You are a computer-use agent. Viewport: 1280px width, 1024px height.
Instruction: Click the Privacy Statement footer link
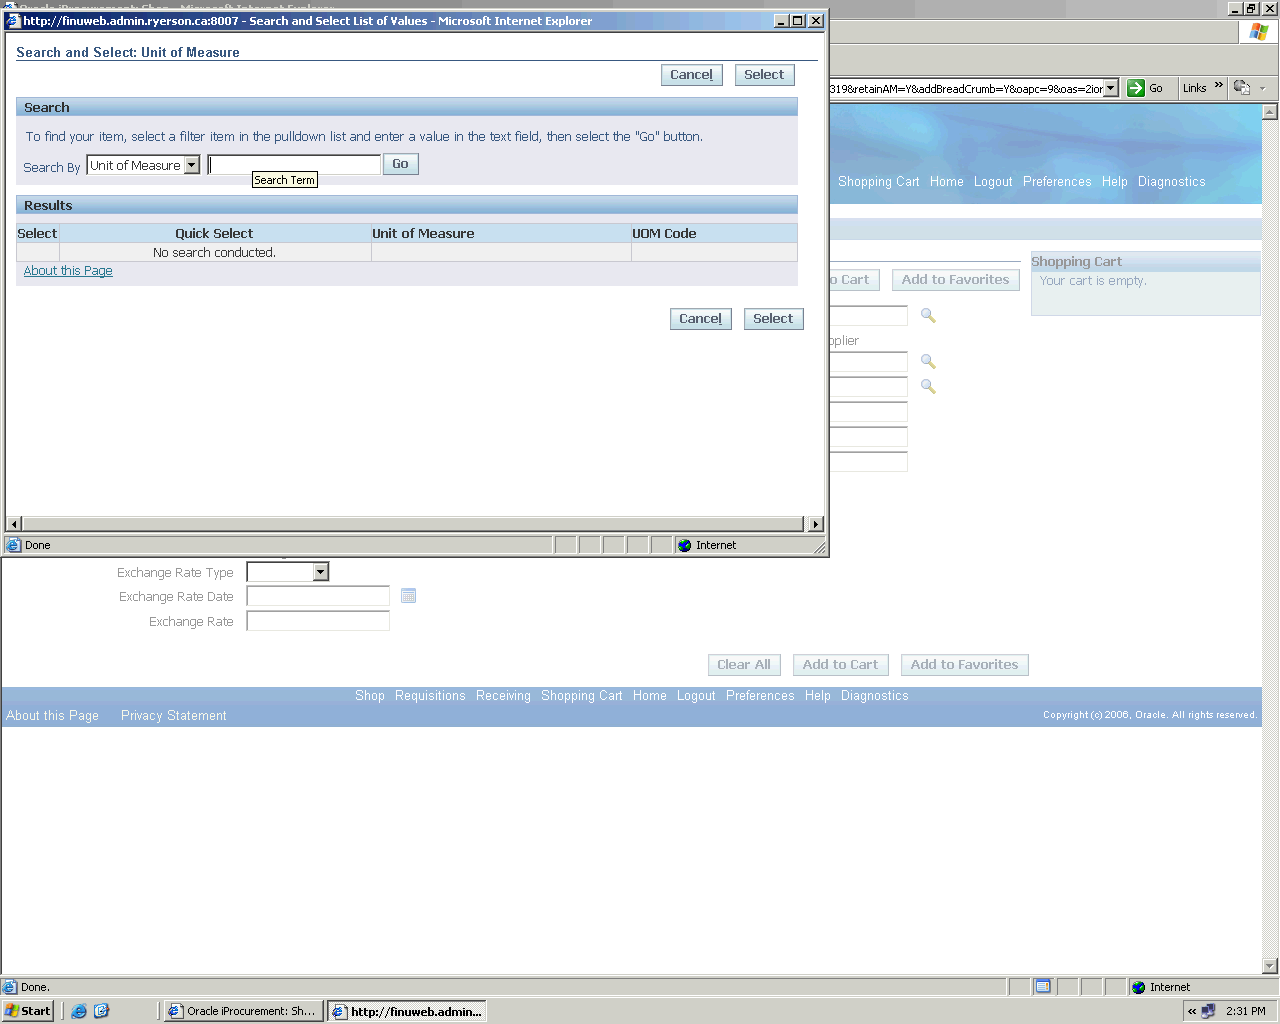pyautogui.click(x=173, y=716)
